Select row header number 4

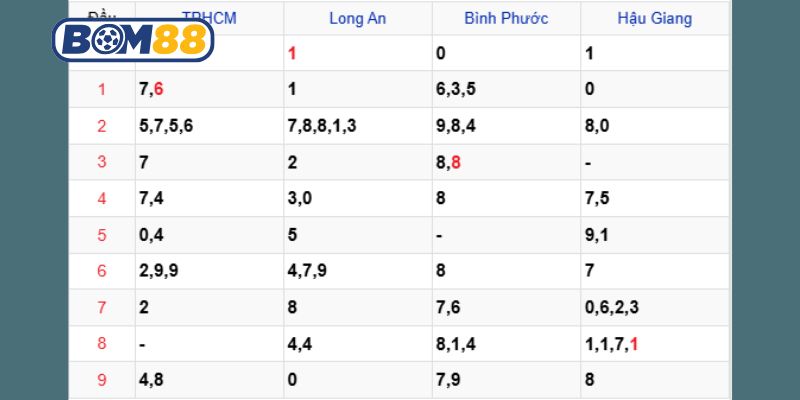101,199
